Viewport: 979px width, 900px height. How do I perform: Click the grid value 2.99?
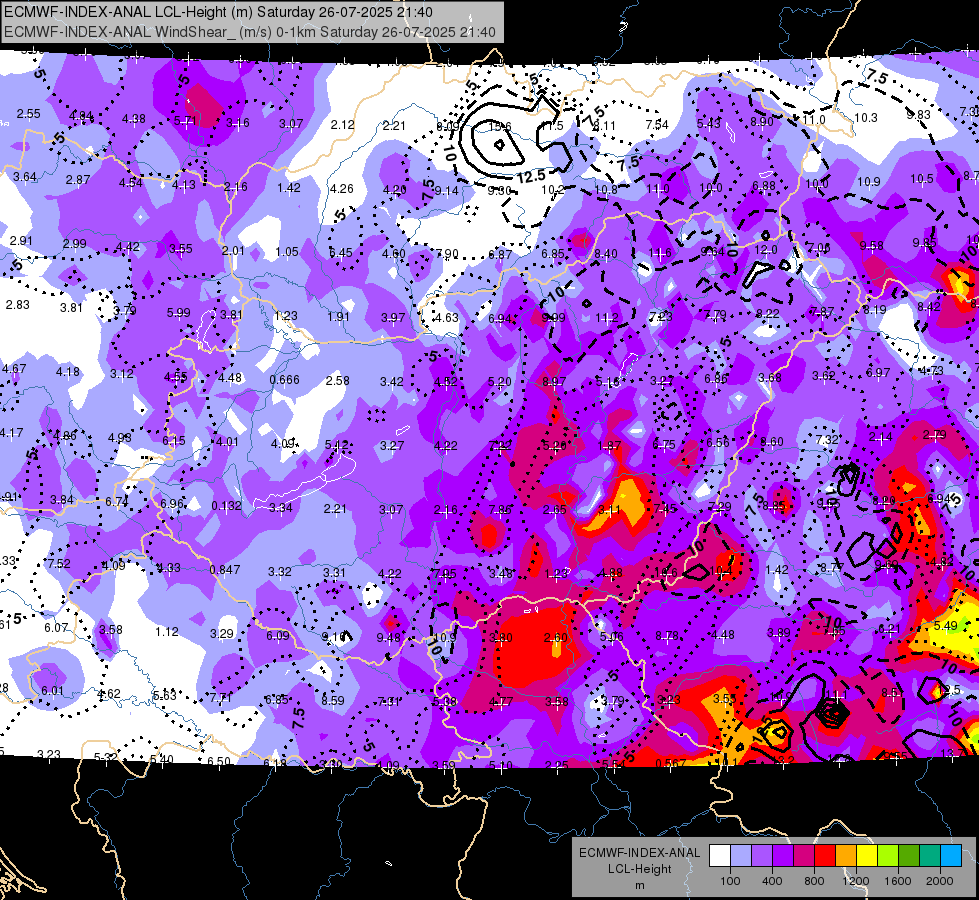tap(75, 244)
